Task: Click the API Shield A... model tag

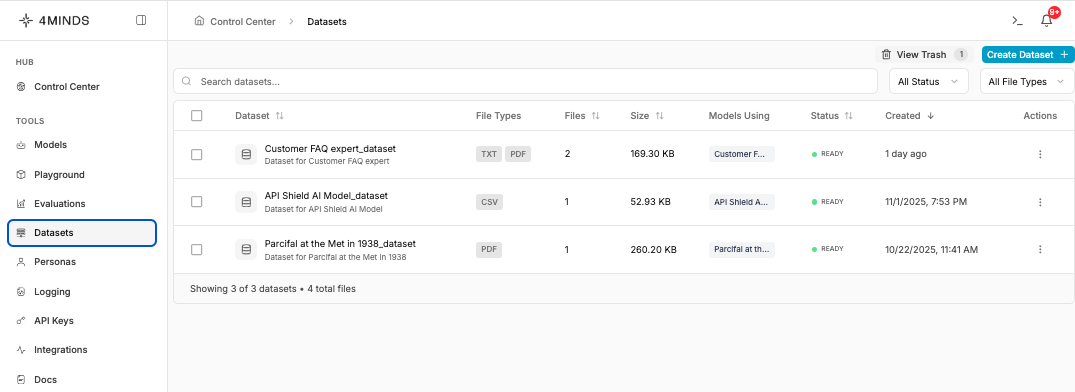Action: click(x=742, y=202)
